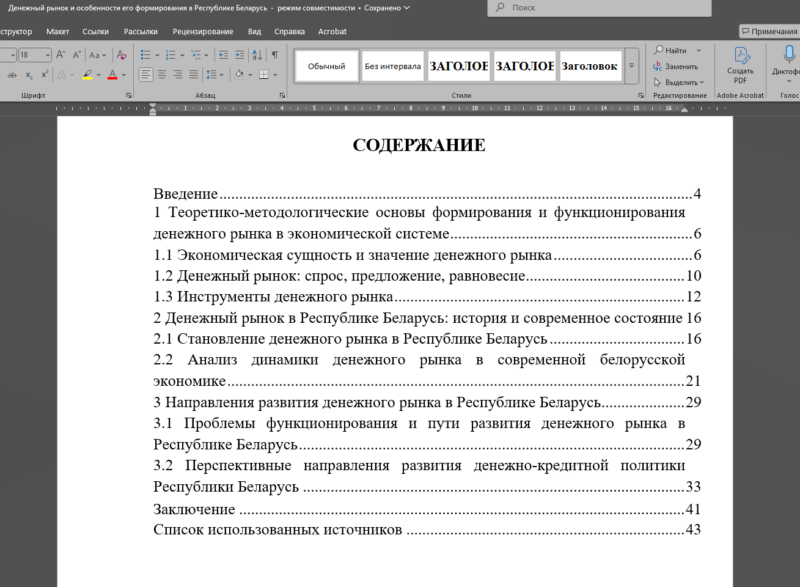Click the 1.3 Инструменты денежного рынка entry
The image size is (800, 587).
pos(427,296)
